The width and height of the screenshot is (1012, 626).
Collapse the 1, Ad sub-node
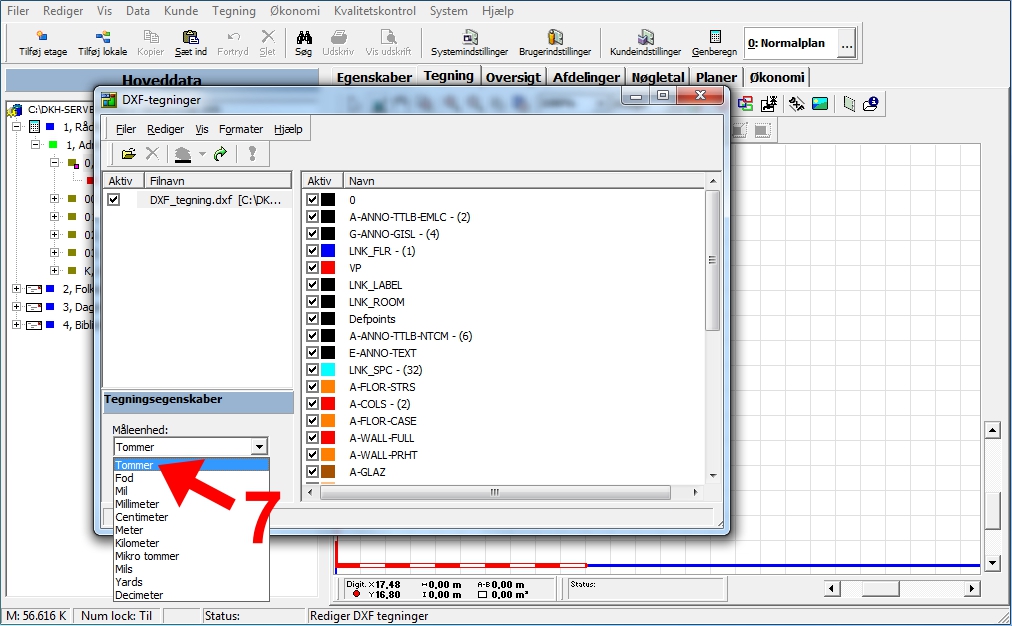pos(35,145)
